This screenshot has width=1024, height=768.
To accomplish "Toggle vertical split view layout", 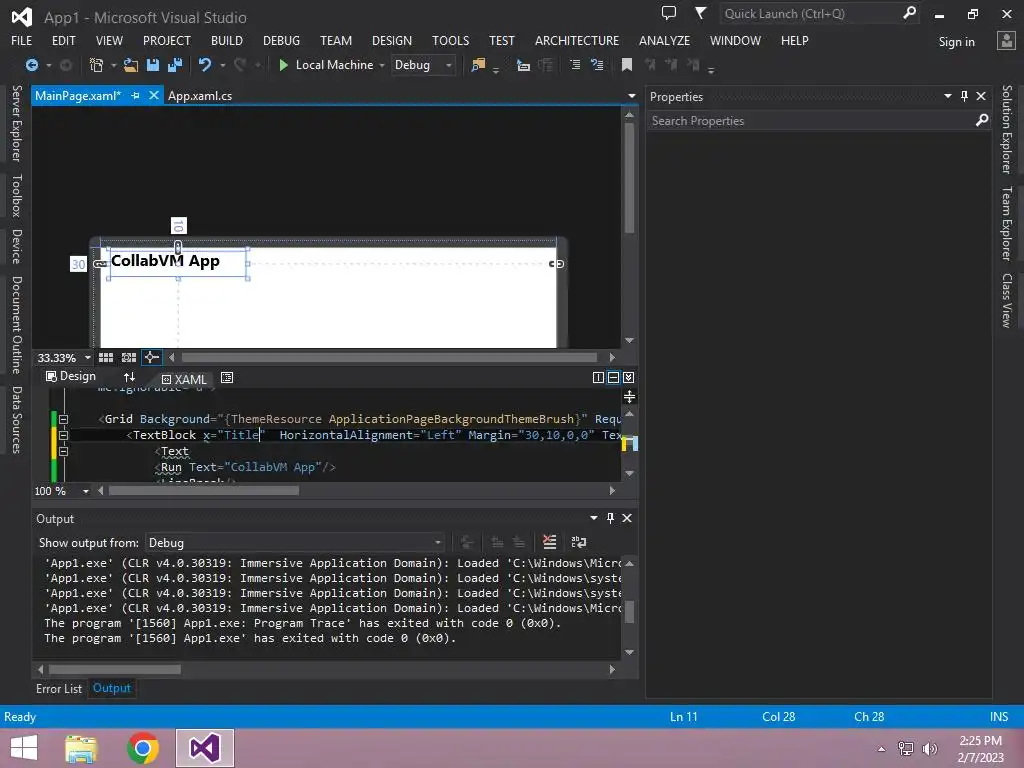I will coord(598,377).
